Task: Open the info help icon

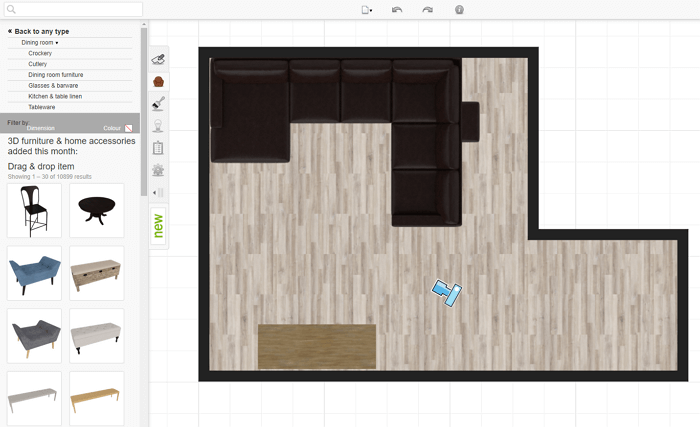Action: click(459, 9)
